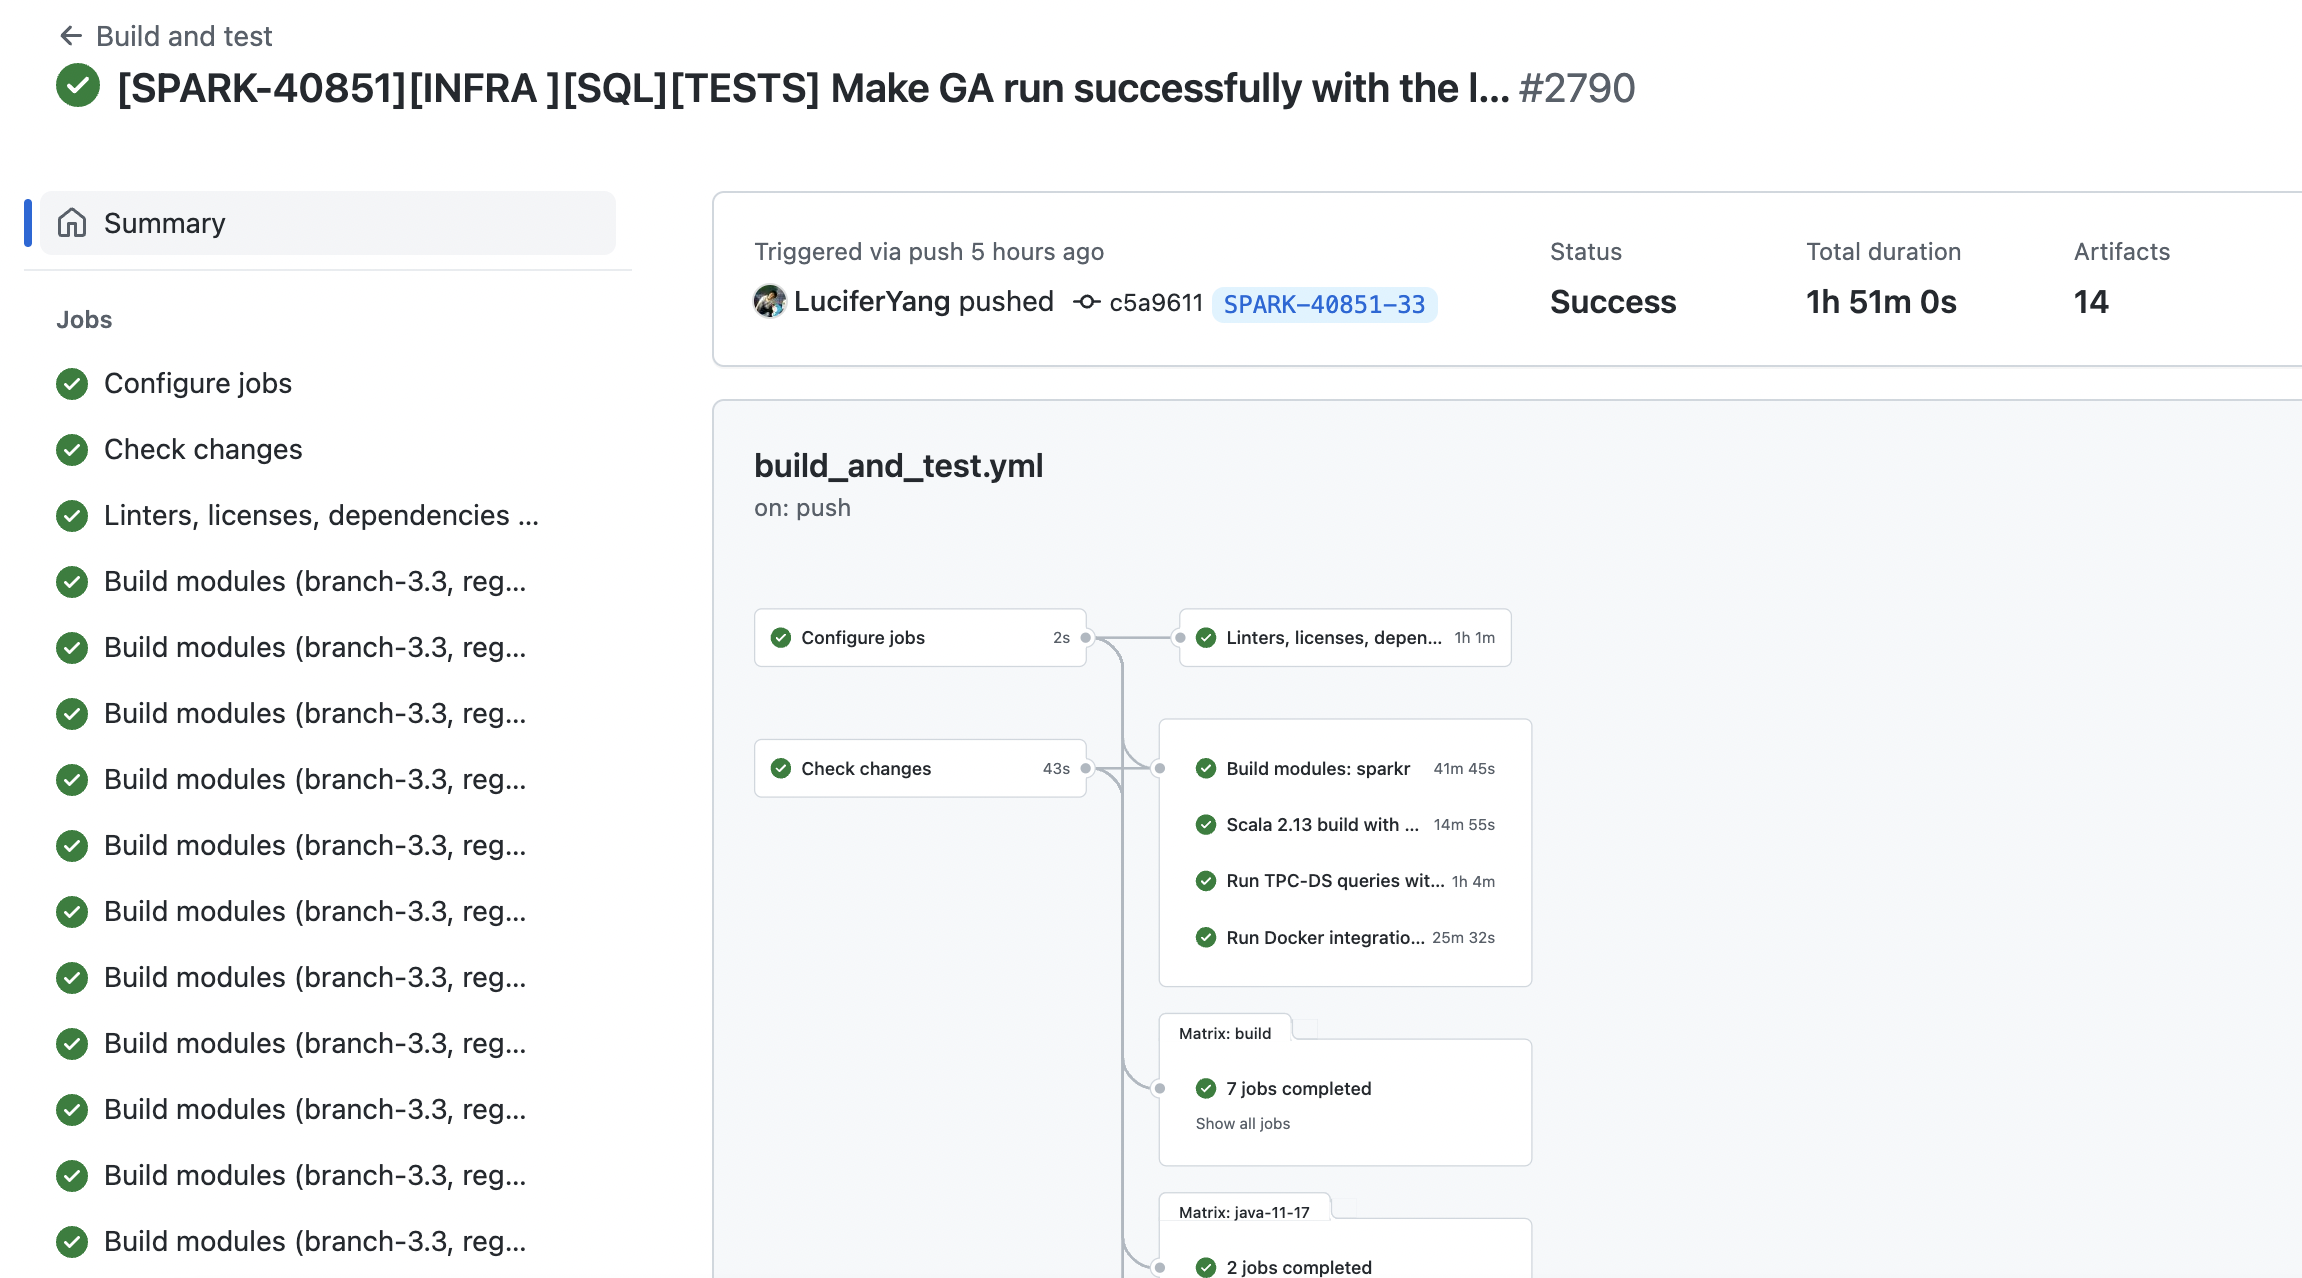
Task: Click the success check icon next to the run title
Action: tap(78, 86)
